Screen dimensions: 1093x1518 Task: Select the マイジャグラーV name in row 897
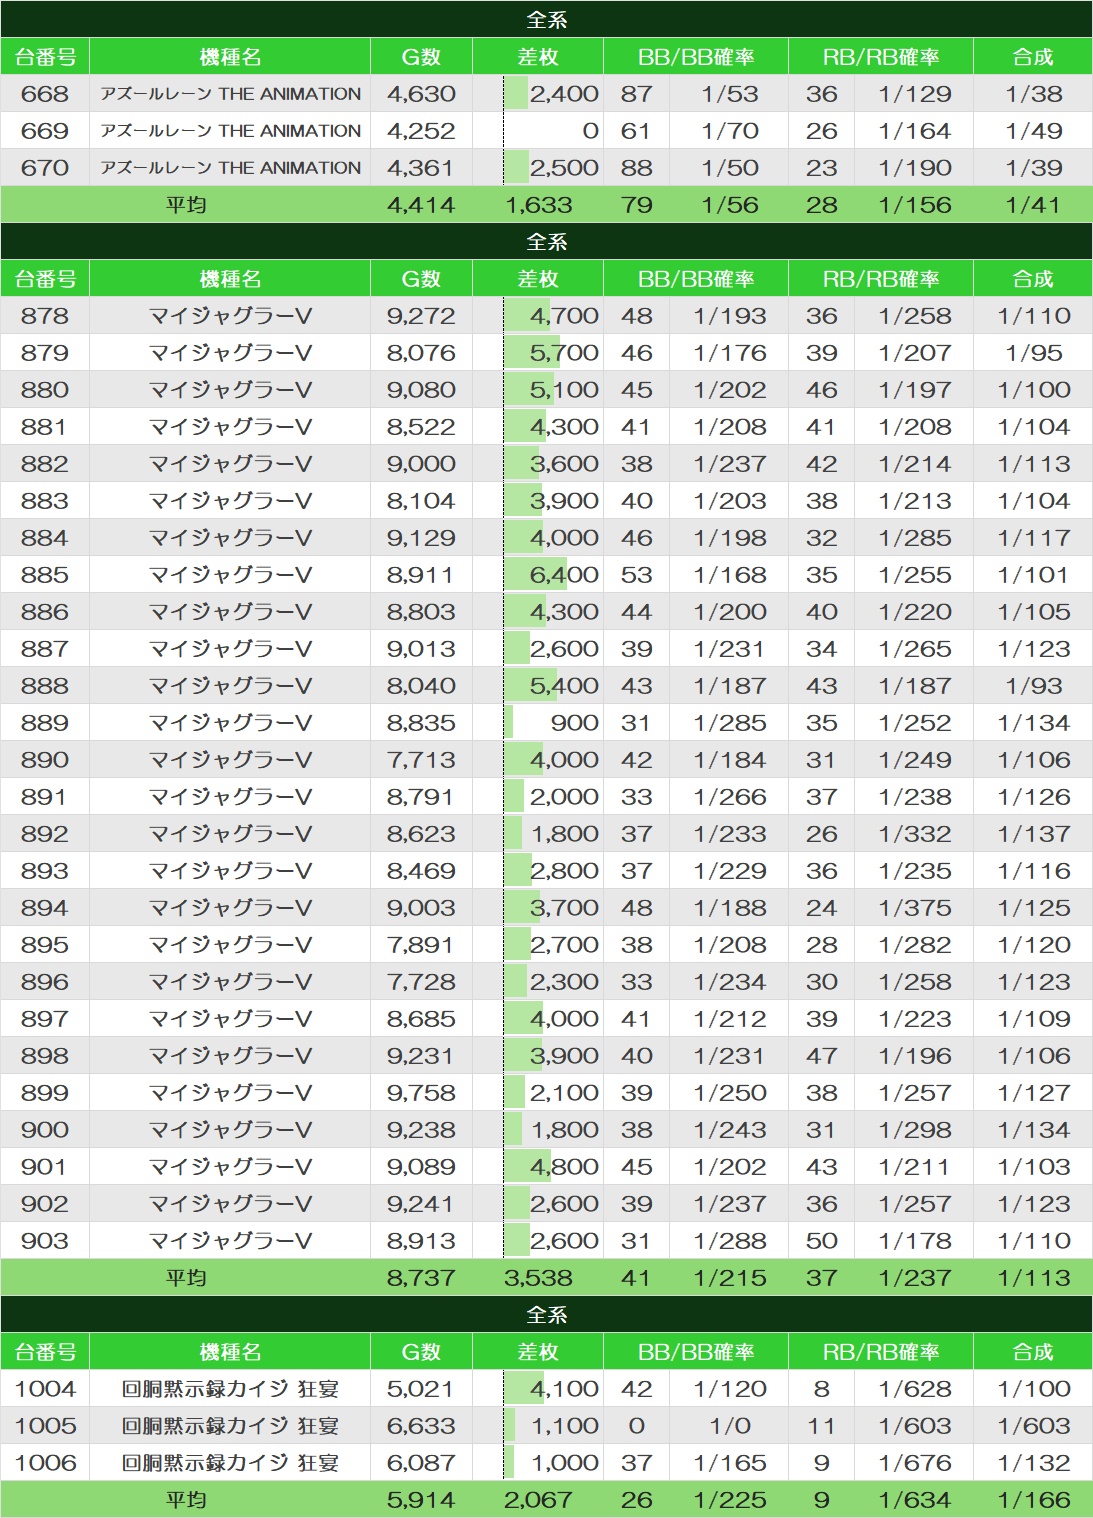pos(230,1019)
